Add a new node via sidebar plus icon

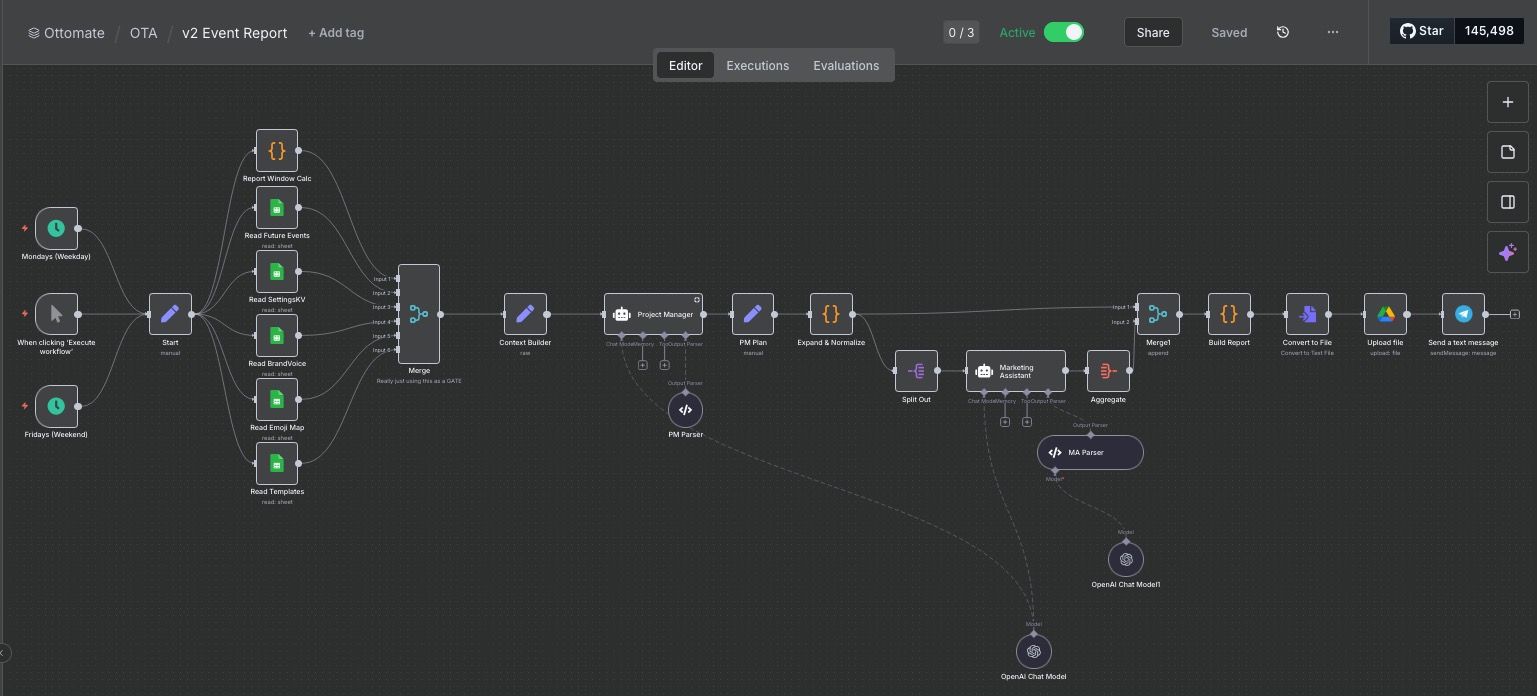tap(1507, 101)
